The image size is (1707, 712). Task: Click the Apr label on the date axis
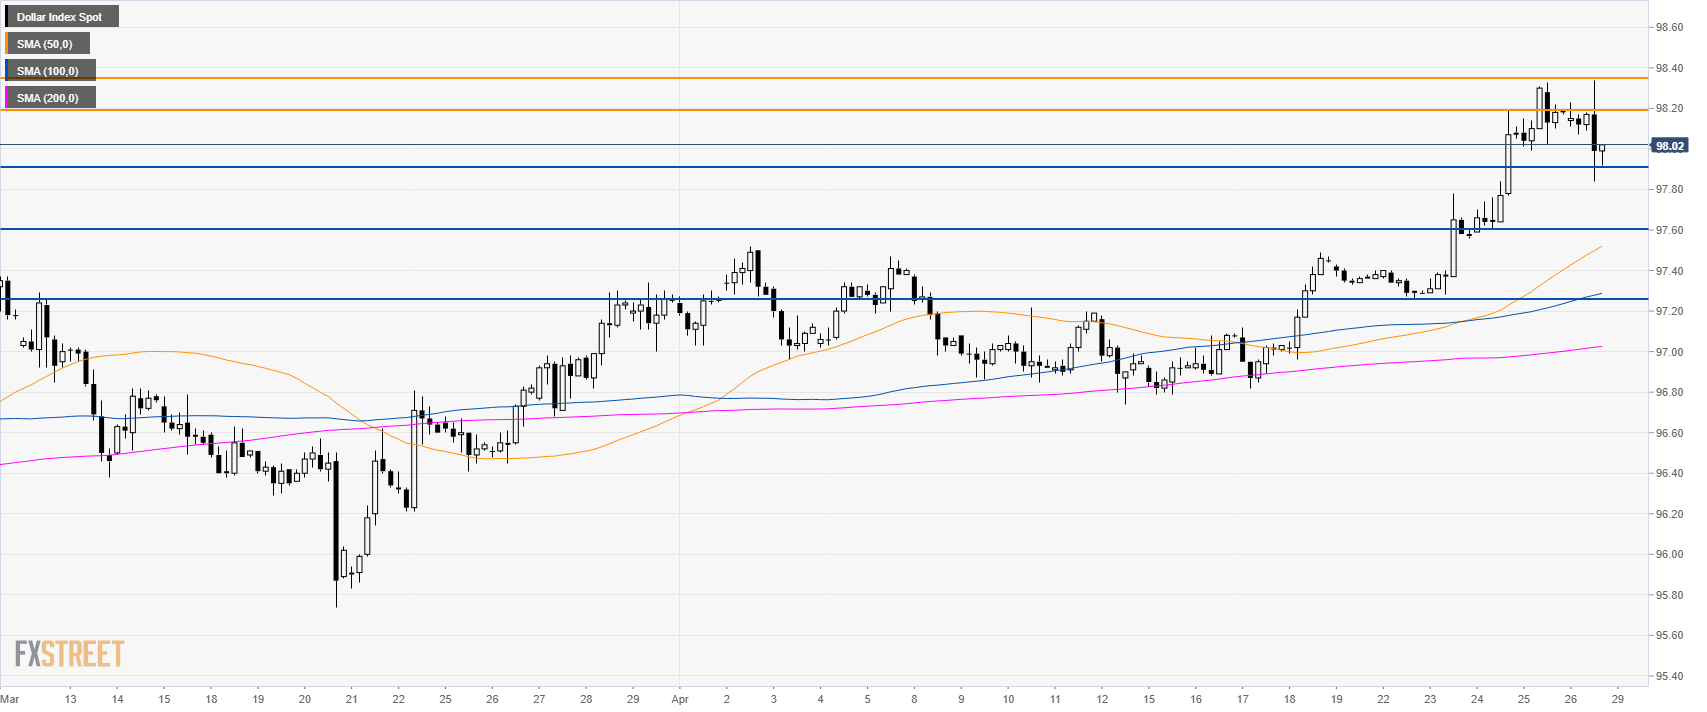coord(680,699)
